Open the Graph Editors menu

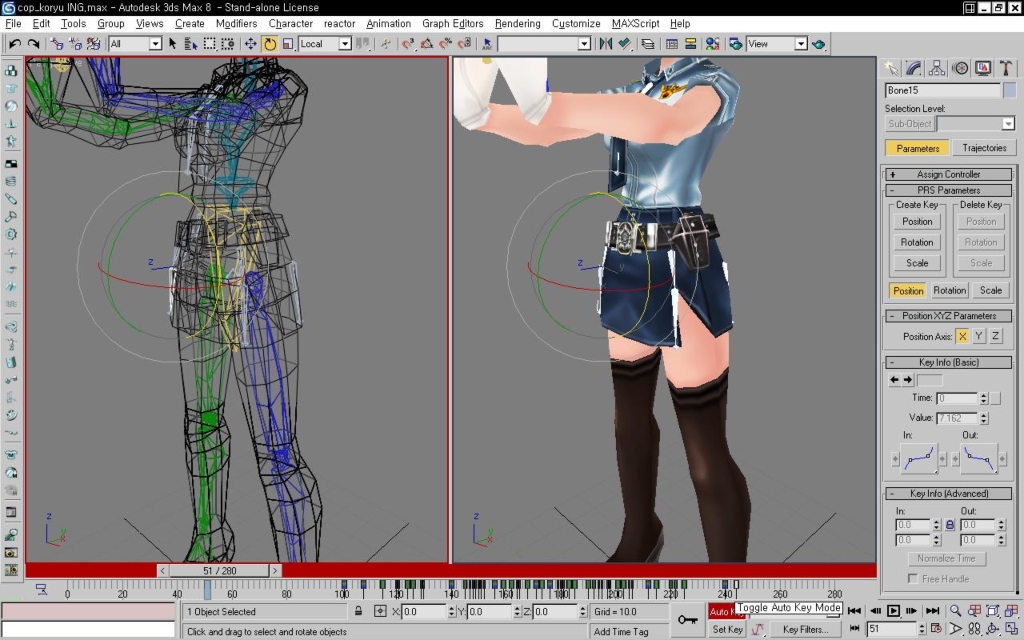(453, 24)
